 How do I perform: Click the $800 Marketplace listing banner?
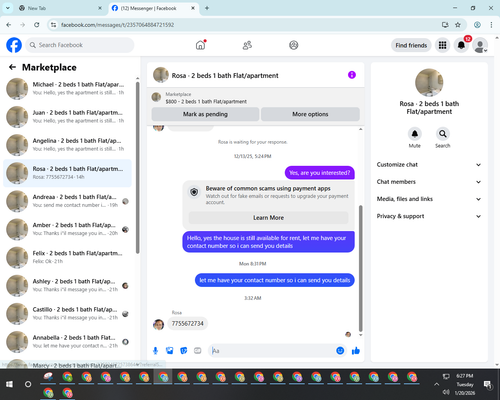tap(256, 98)
